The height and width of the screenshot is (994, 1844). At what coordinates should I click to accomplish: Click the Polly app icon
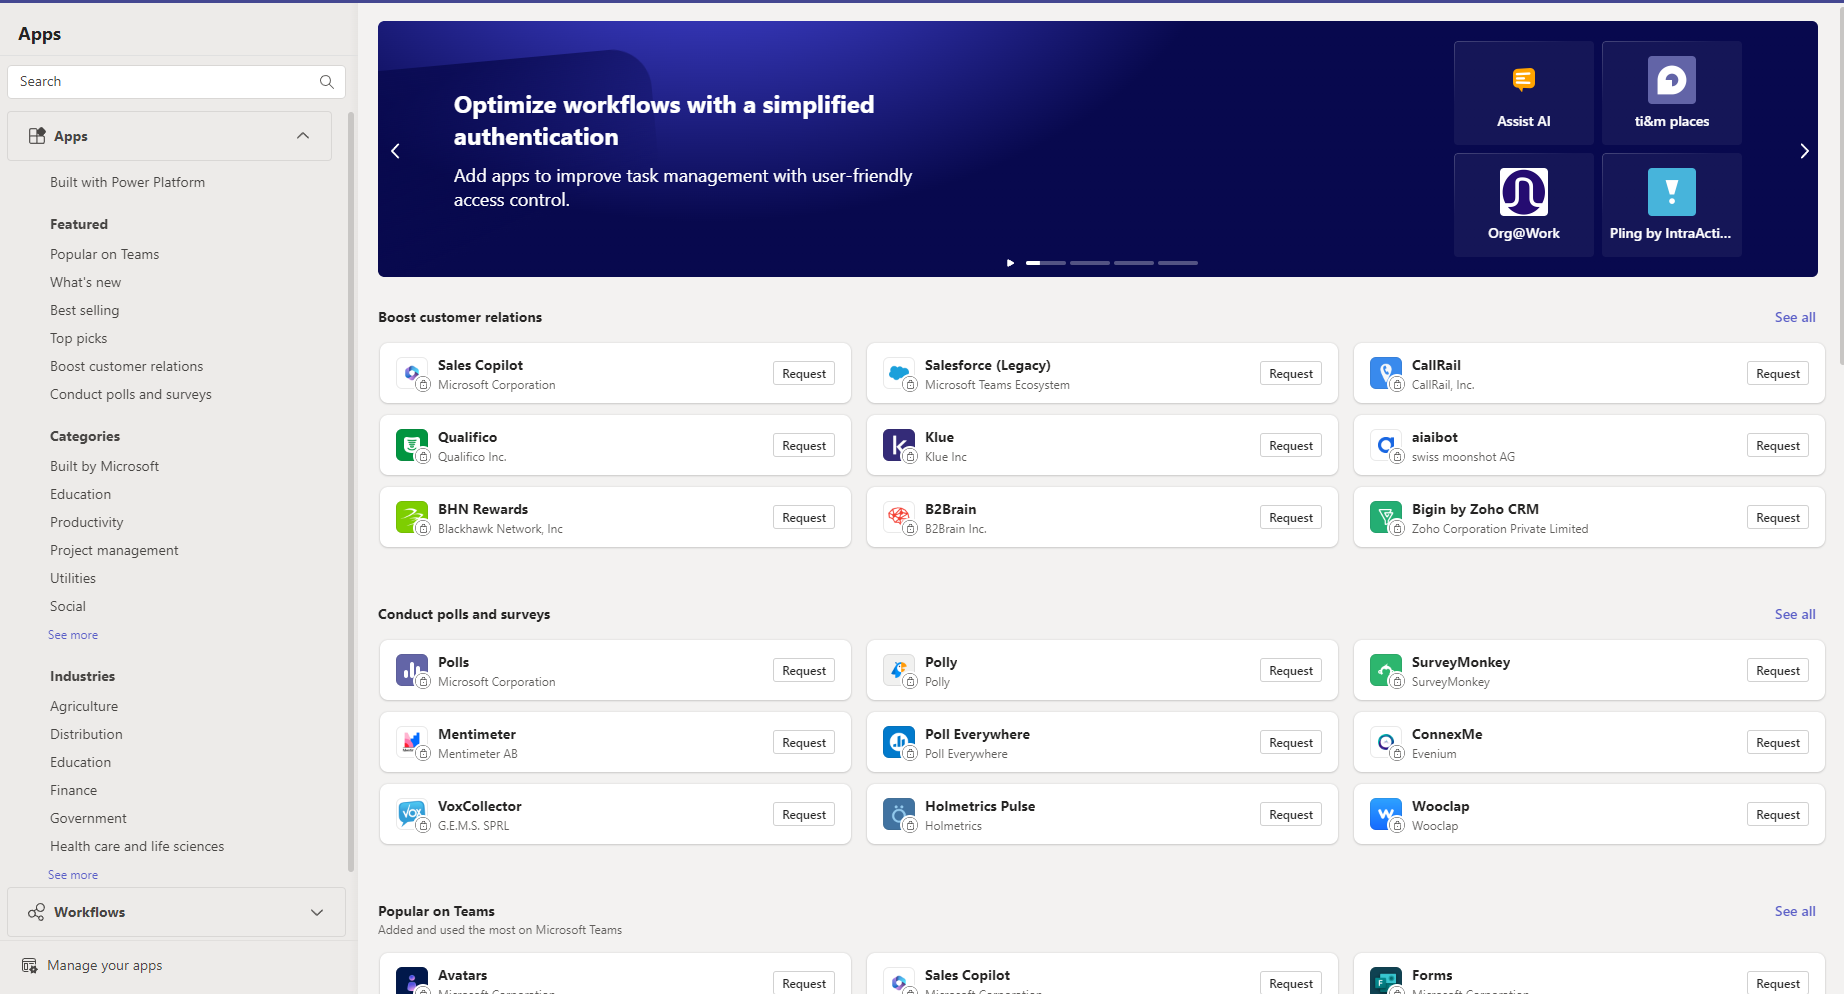899,670
